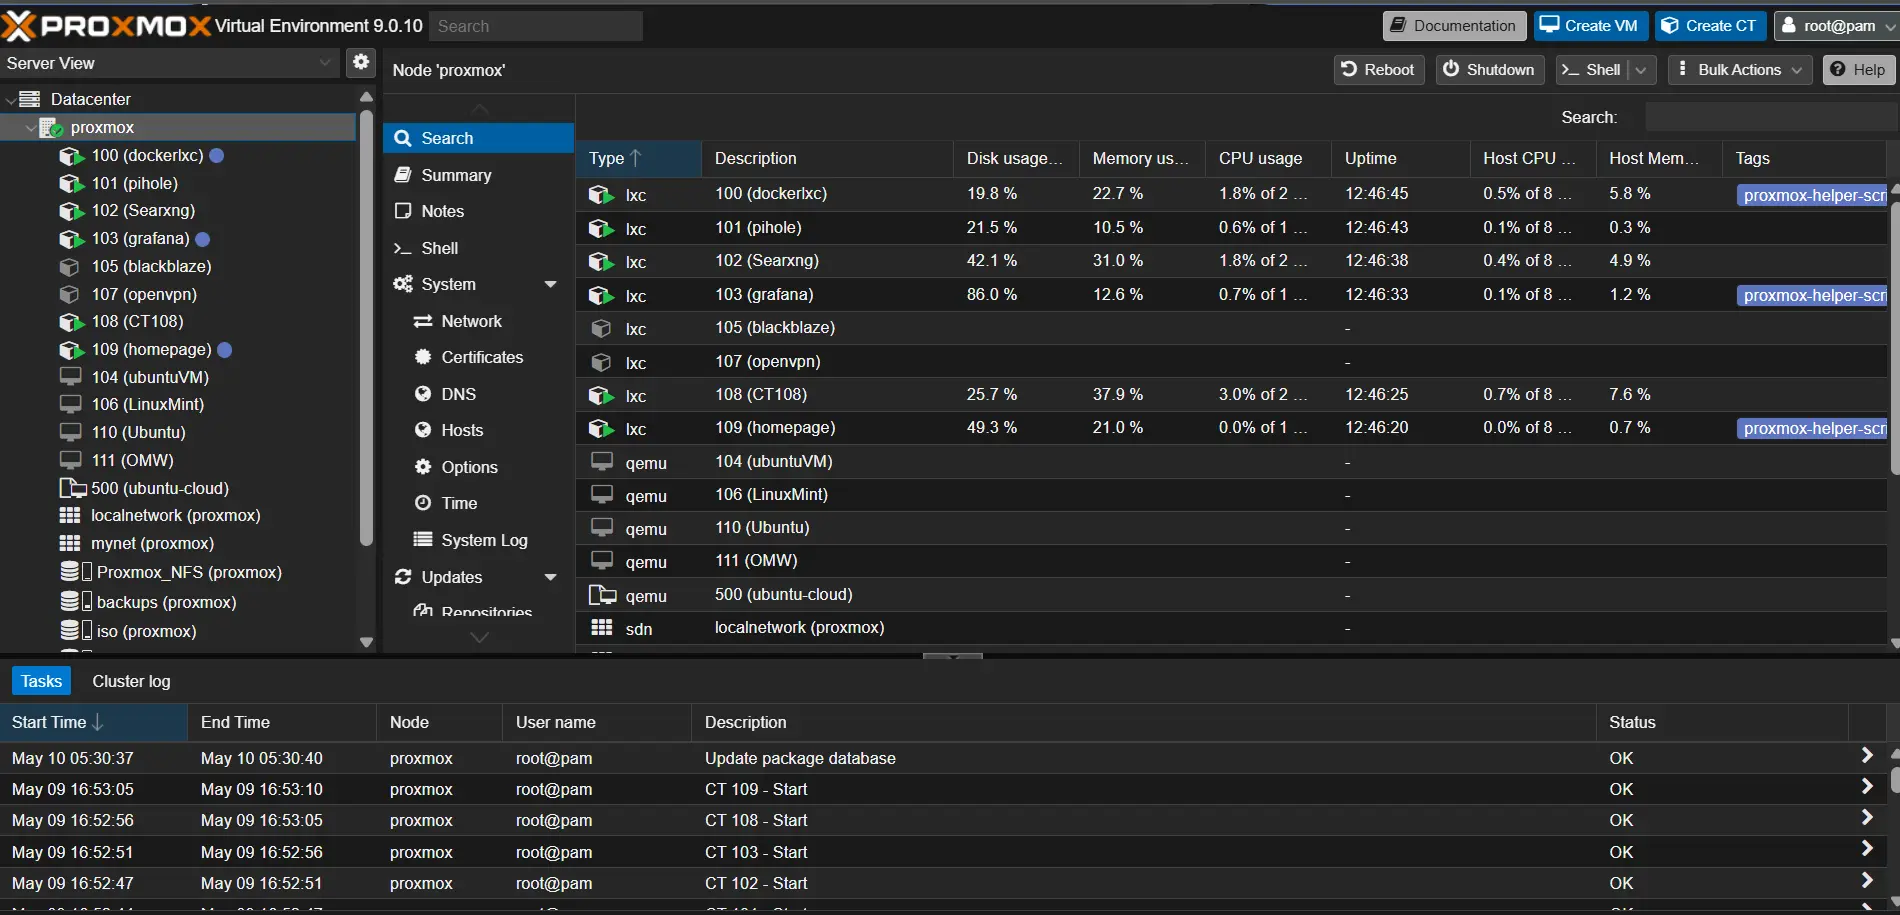Click the System Log list icon
The height and width of the screenshot is (915, 1900).
coord(423,540)
